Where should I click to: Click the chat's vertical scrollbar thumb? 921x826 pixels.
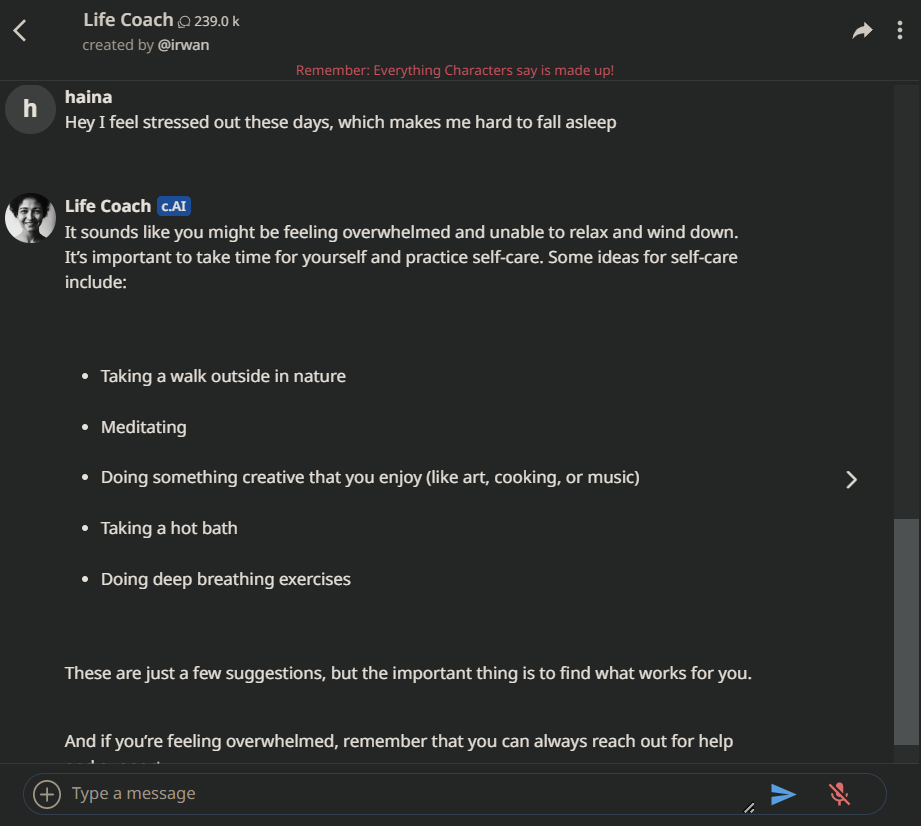pyautogui.click(x=906, y=630)
